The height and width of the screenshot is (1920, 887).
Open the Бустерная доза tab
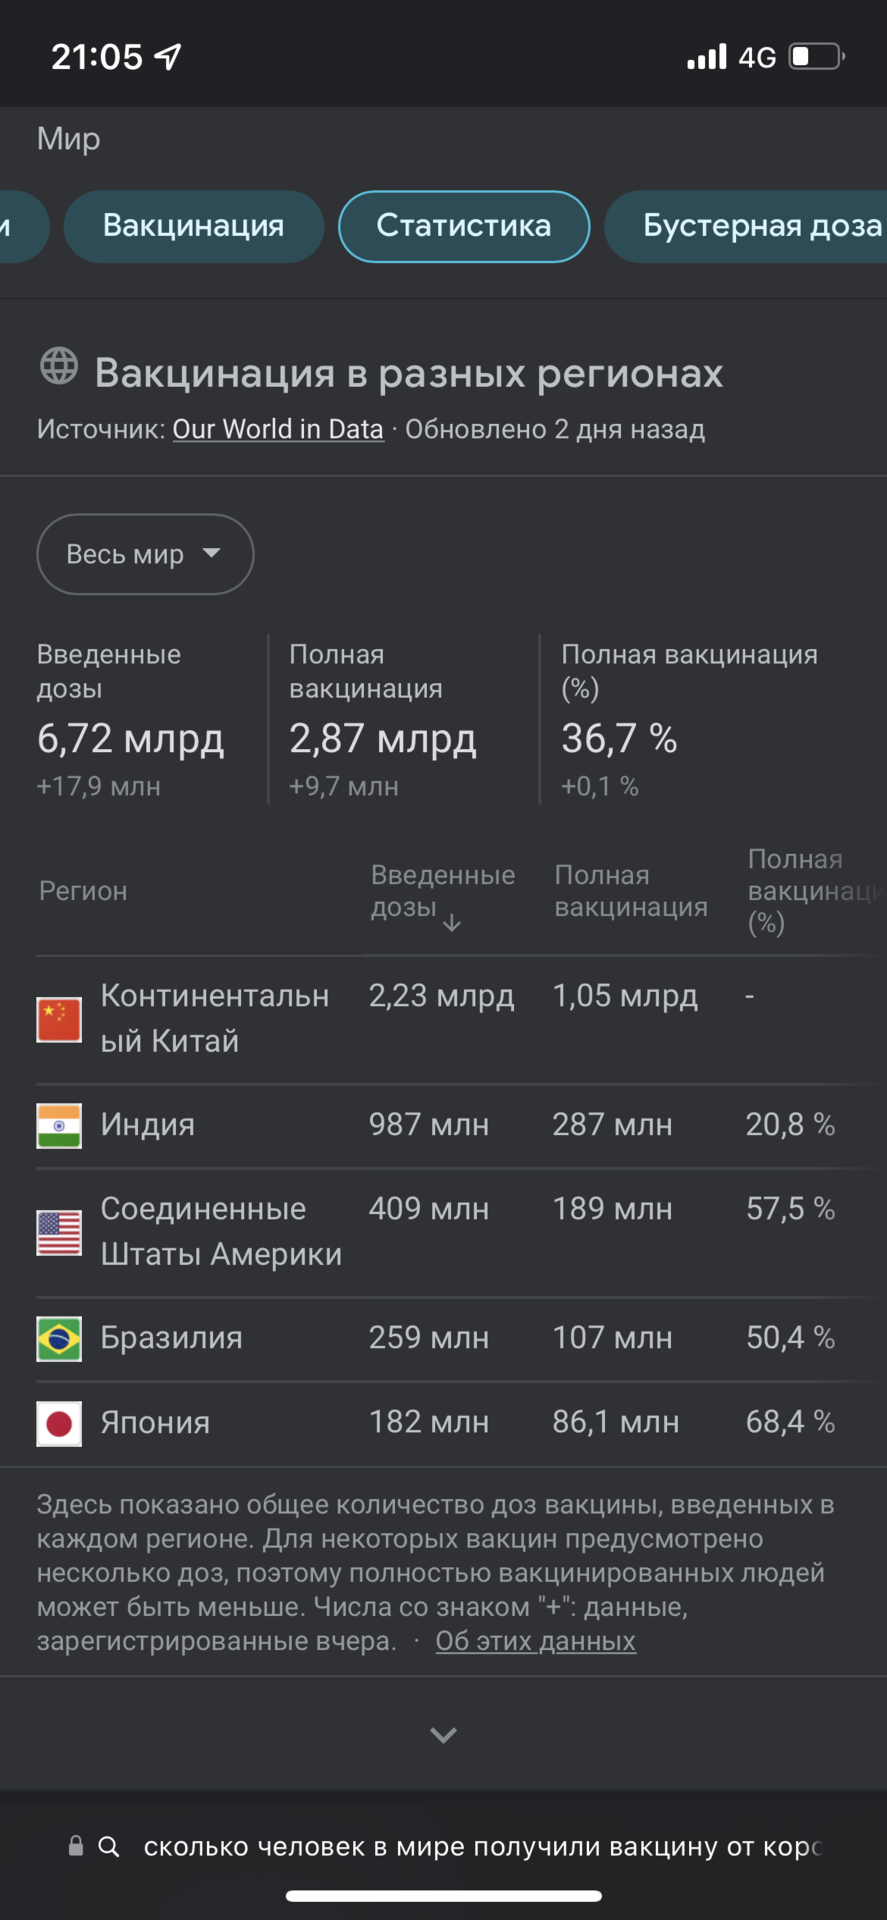(x=746, y=226)
